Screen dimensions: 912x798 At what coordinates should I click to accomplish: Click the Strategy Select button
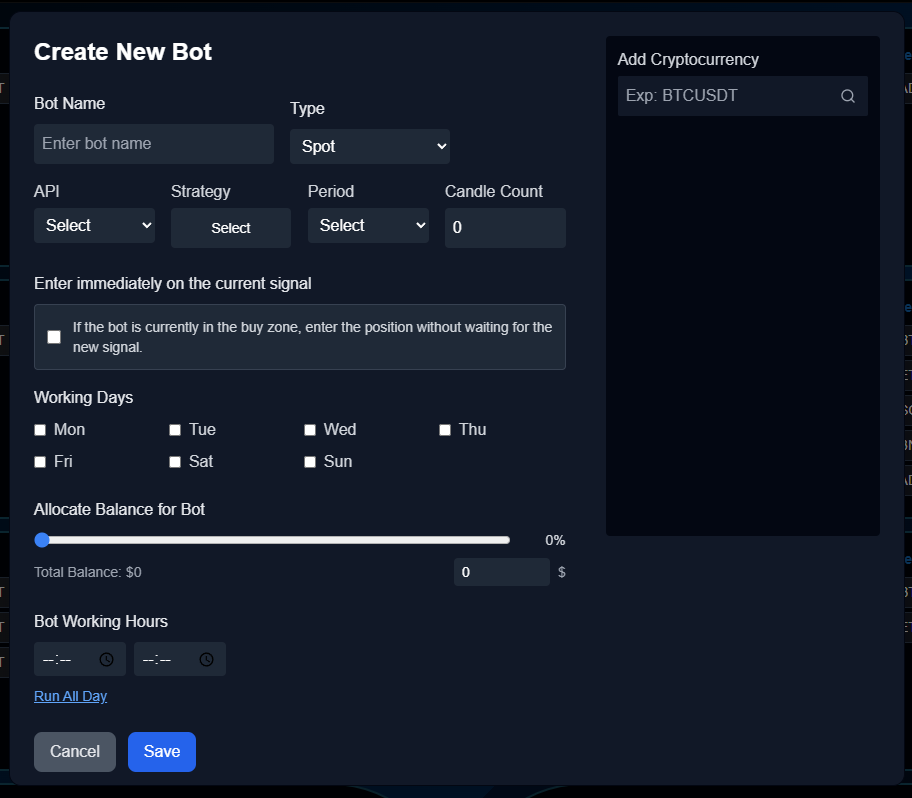coord(231,228)
